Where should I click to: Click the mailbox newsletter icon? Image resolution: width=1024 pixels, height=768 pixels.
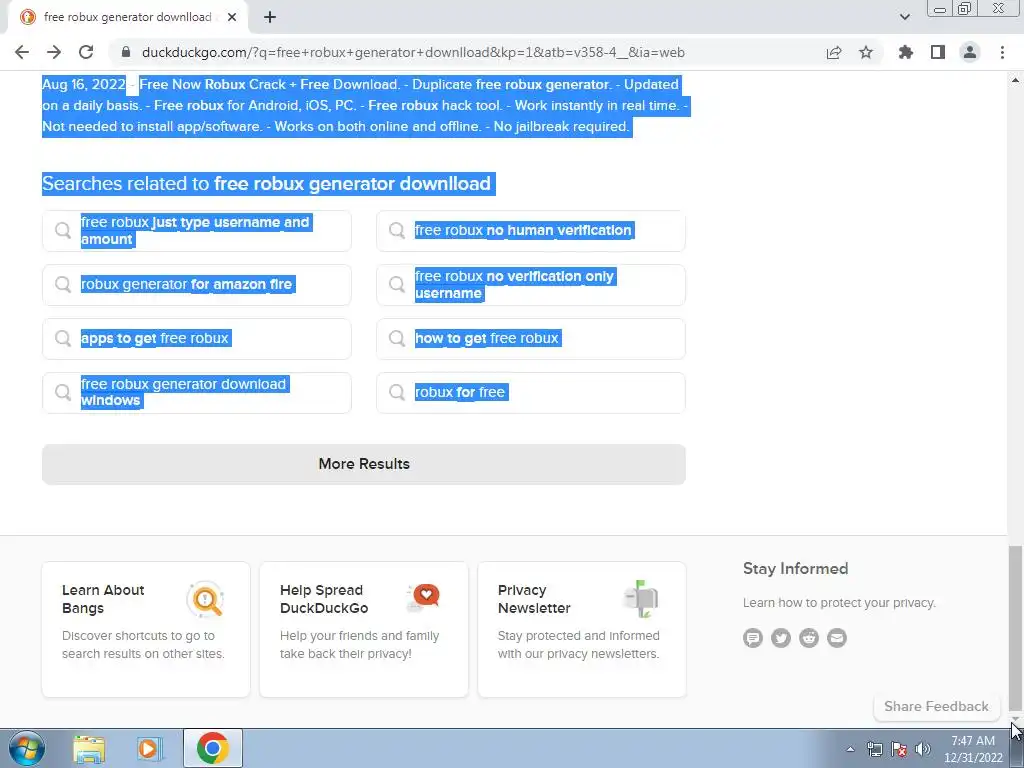[x=641, y=599]
